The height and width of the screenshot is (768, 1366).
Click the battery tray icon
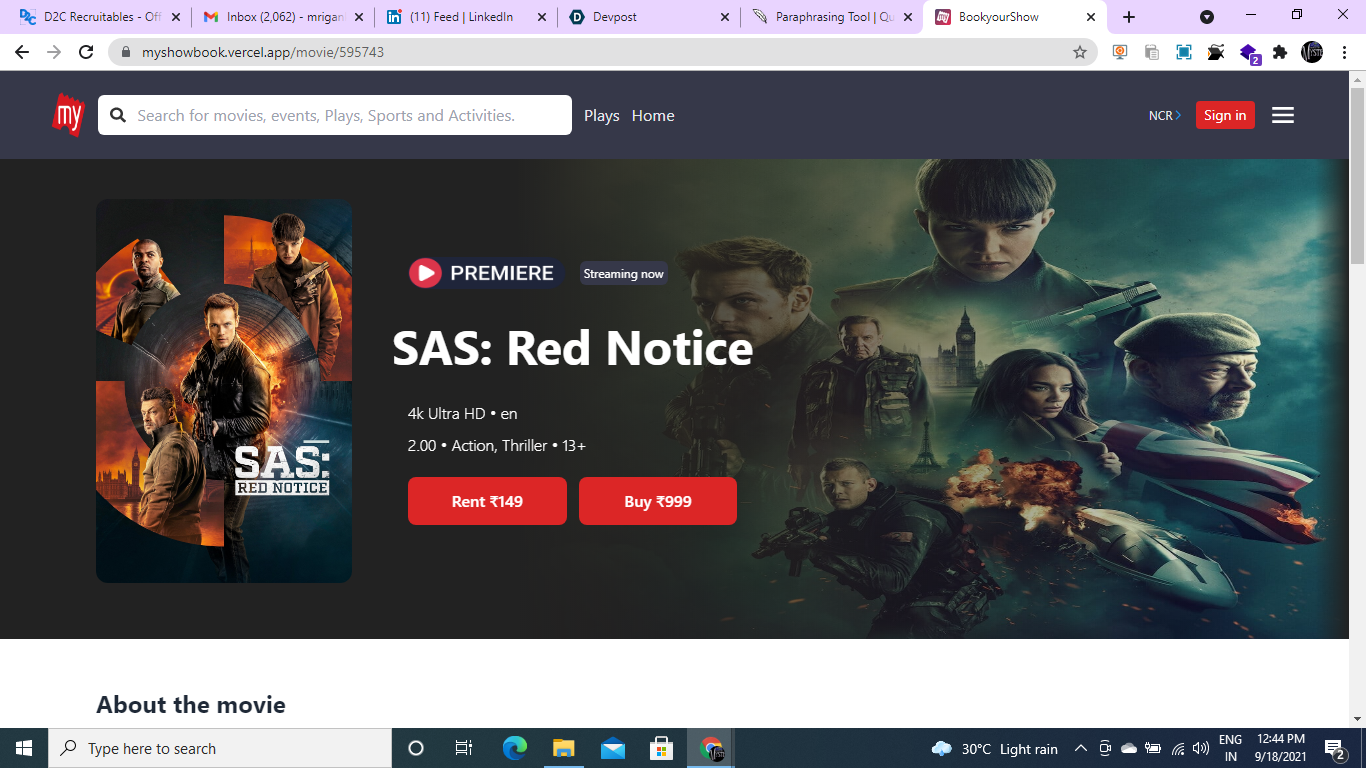1153,748
